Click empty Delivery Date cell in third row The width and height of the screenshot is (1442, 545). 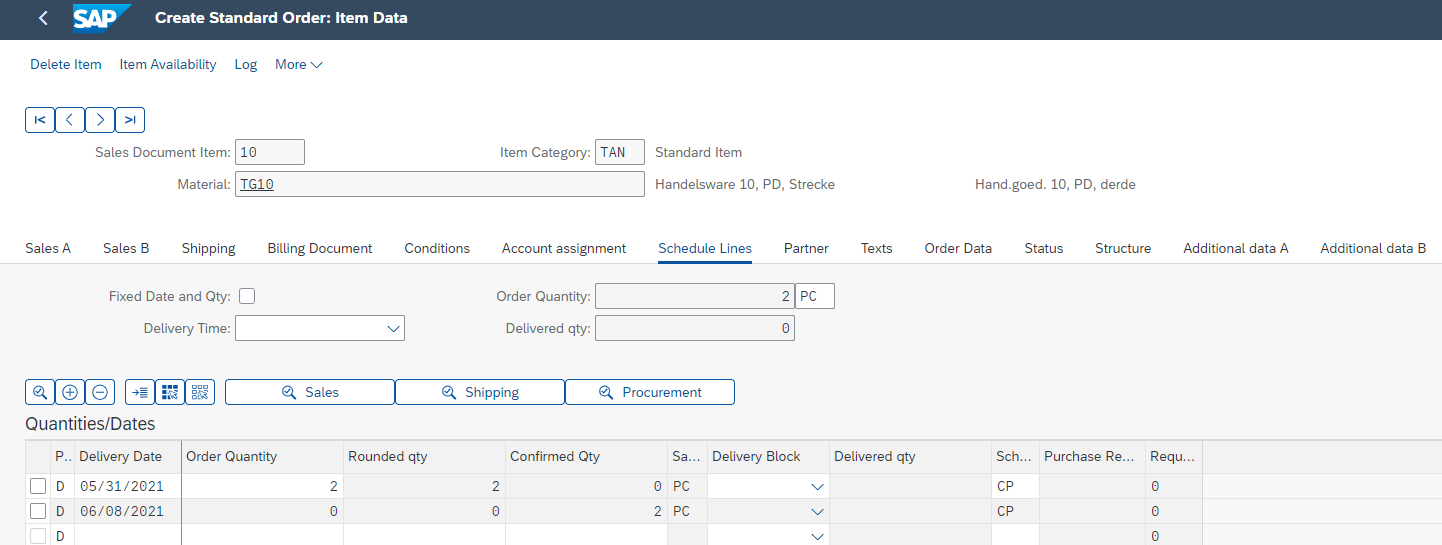126,535
